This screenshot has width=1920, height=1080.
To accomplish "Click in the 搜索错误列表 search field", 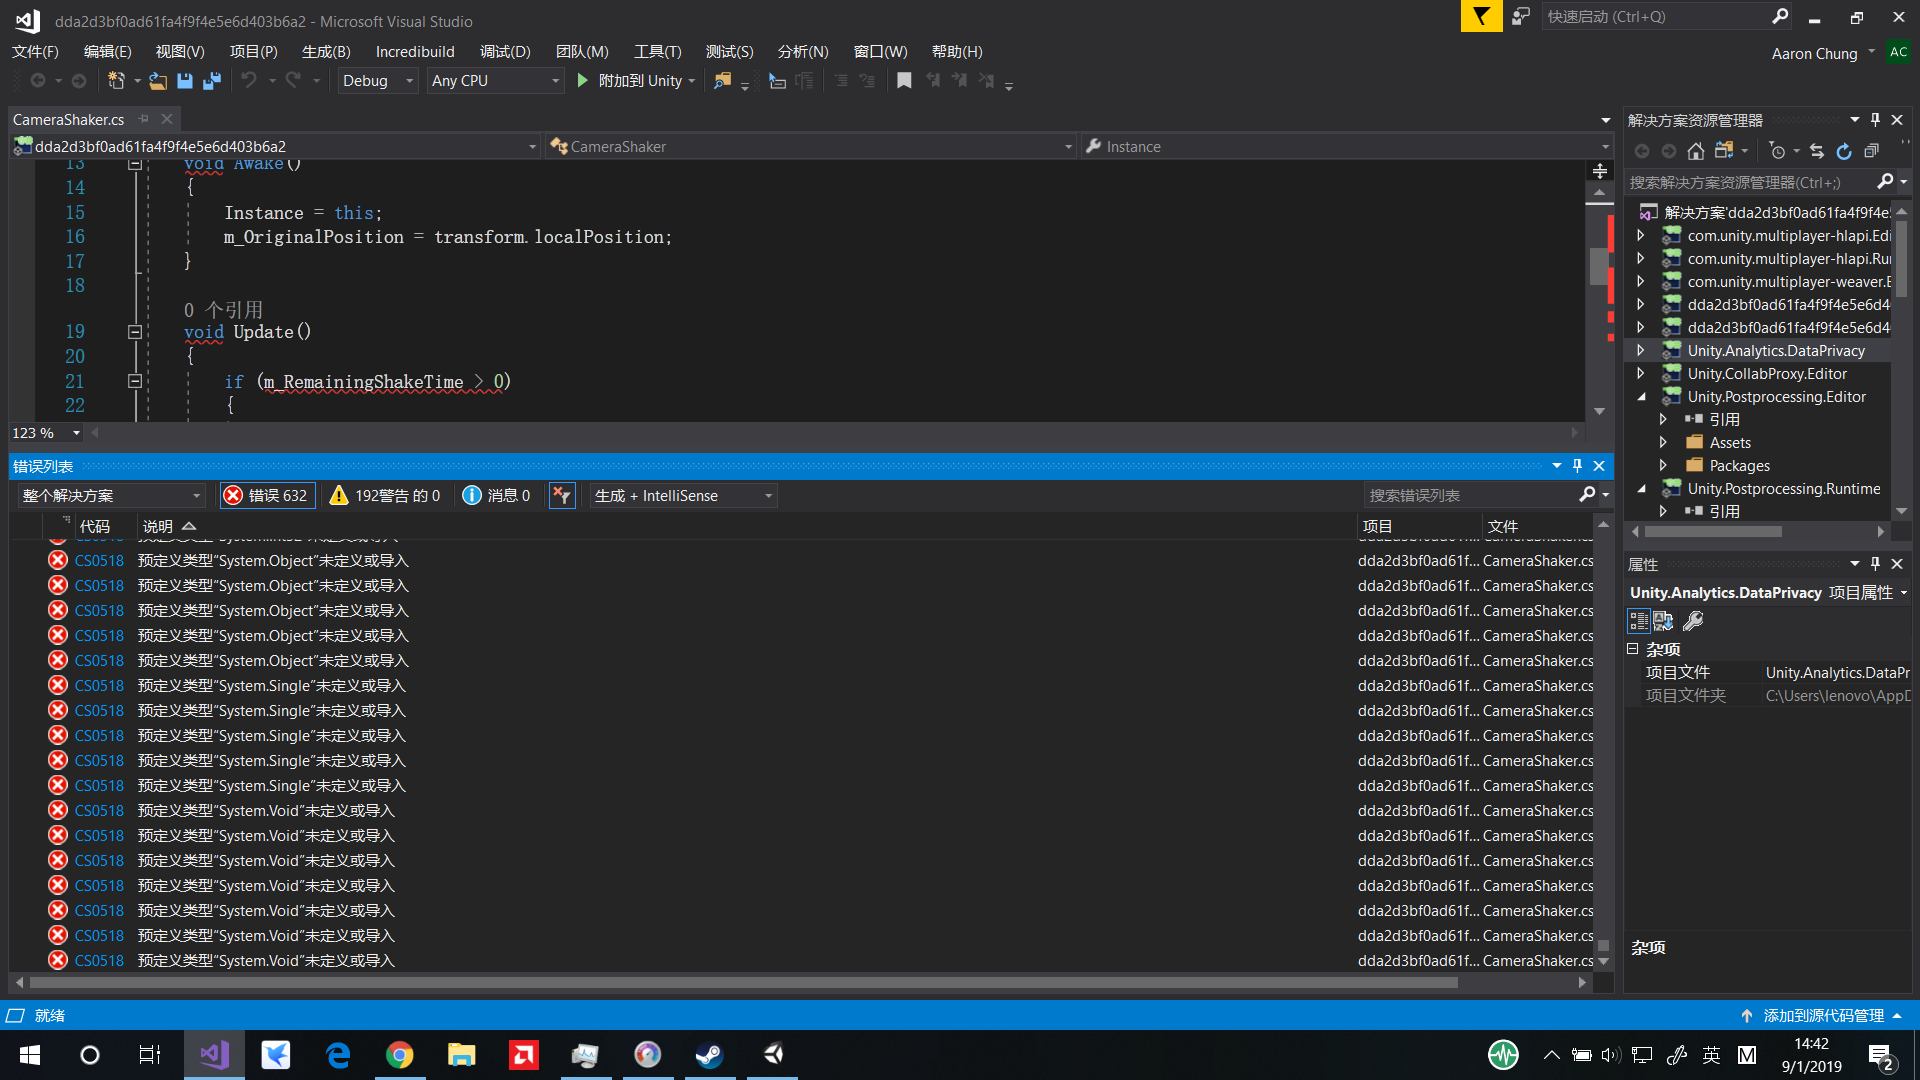I will (x=1470, y=494).
